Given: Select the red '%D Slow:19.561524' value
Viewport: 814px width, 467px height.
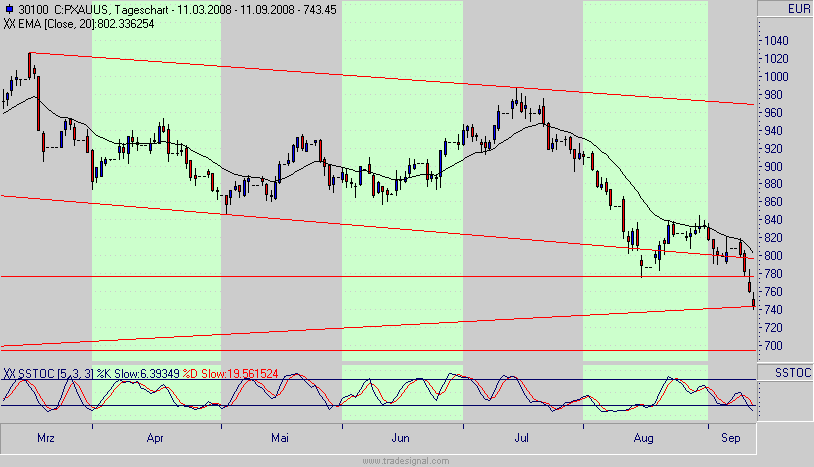Looking at the screenshot, I should coord(230,374).
